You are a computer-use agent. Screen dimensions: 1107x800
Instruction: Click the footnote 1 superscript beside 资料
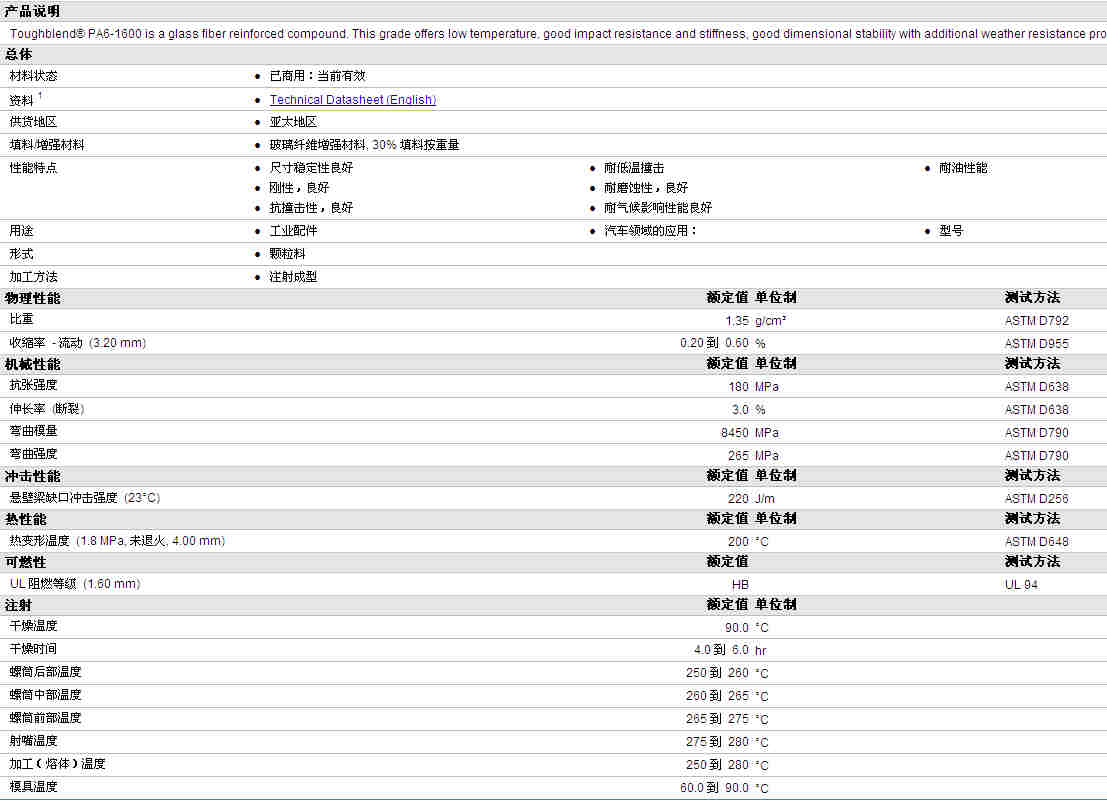coord(41,96)
